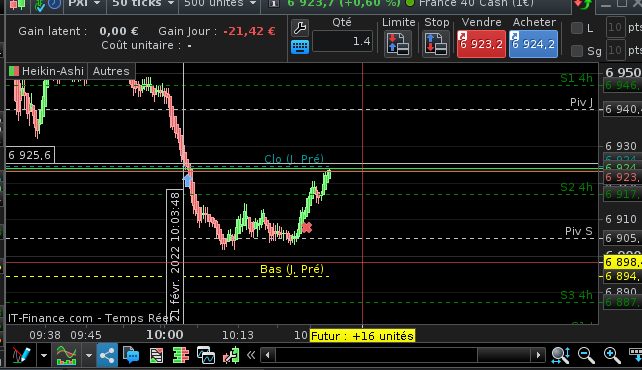Click the info icon beside price
The width and height of the screenshot is (642, 370).
(x=274, y=4)
